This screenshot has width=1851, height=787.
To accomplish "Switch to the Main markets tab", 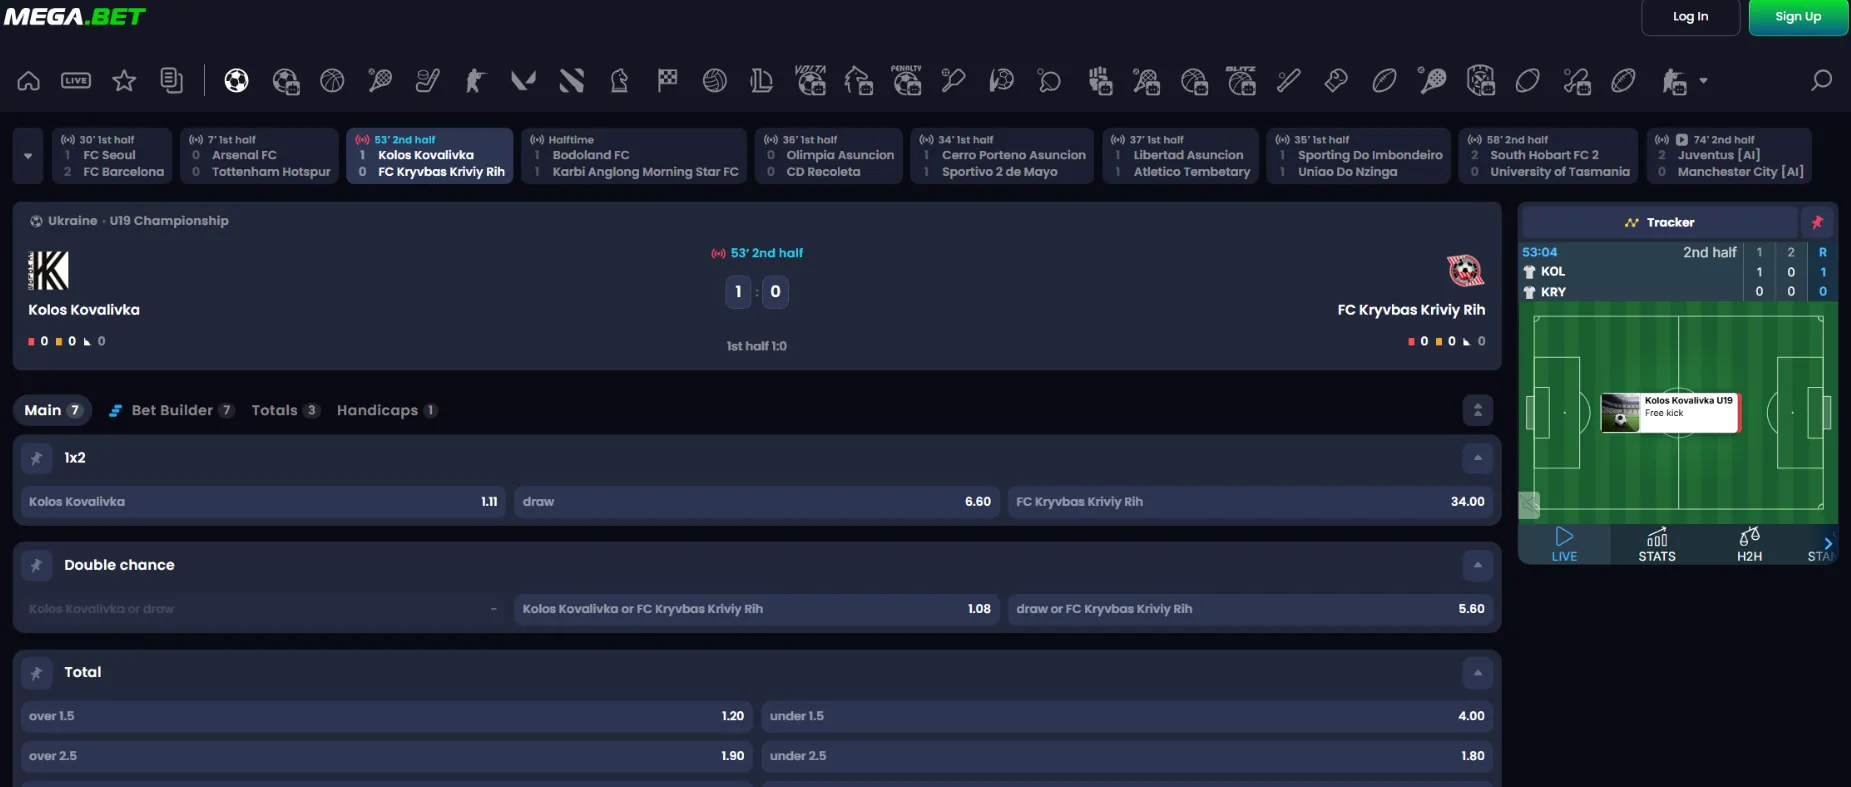I will pos(52,410).
